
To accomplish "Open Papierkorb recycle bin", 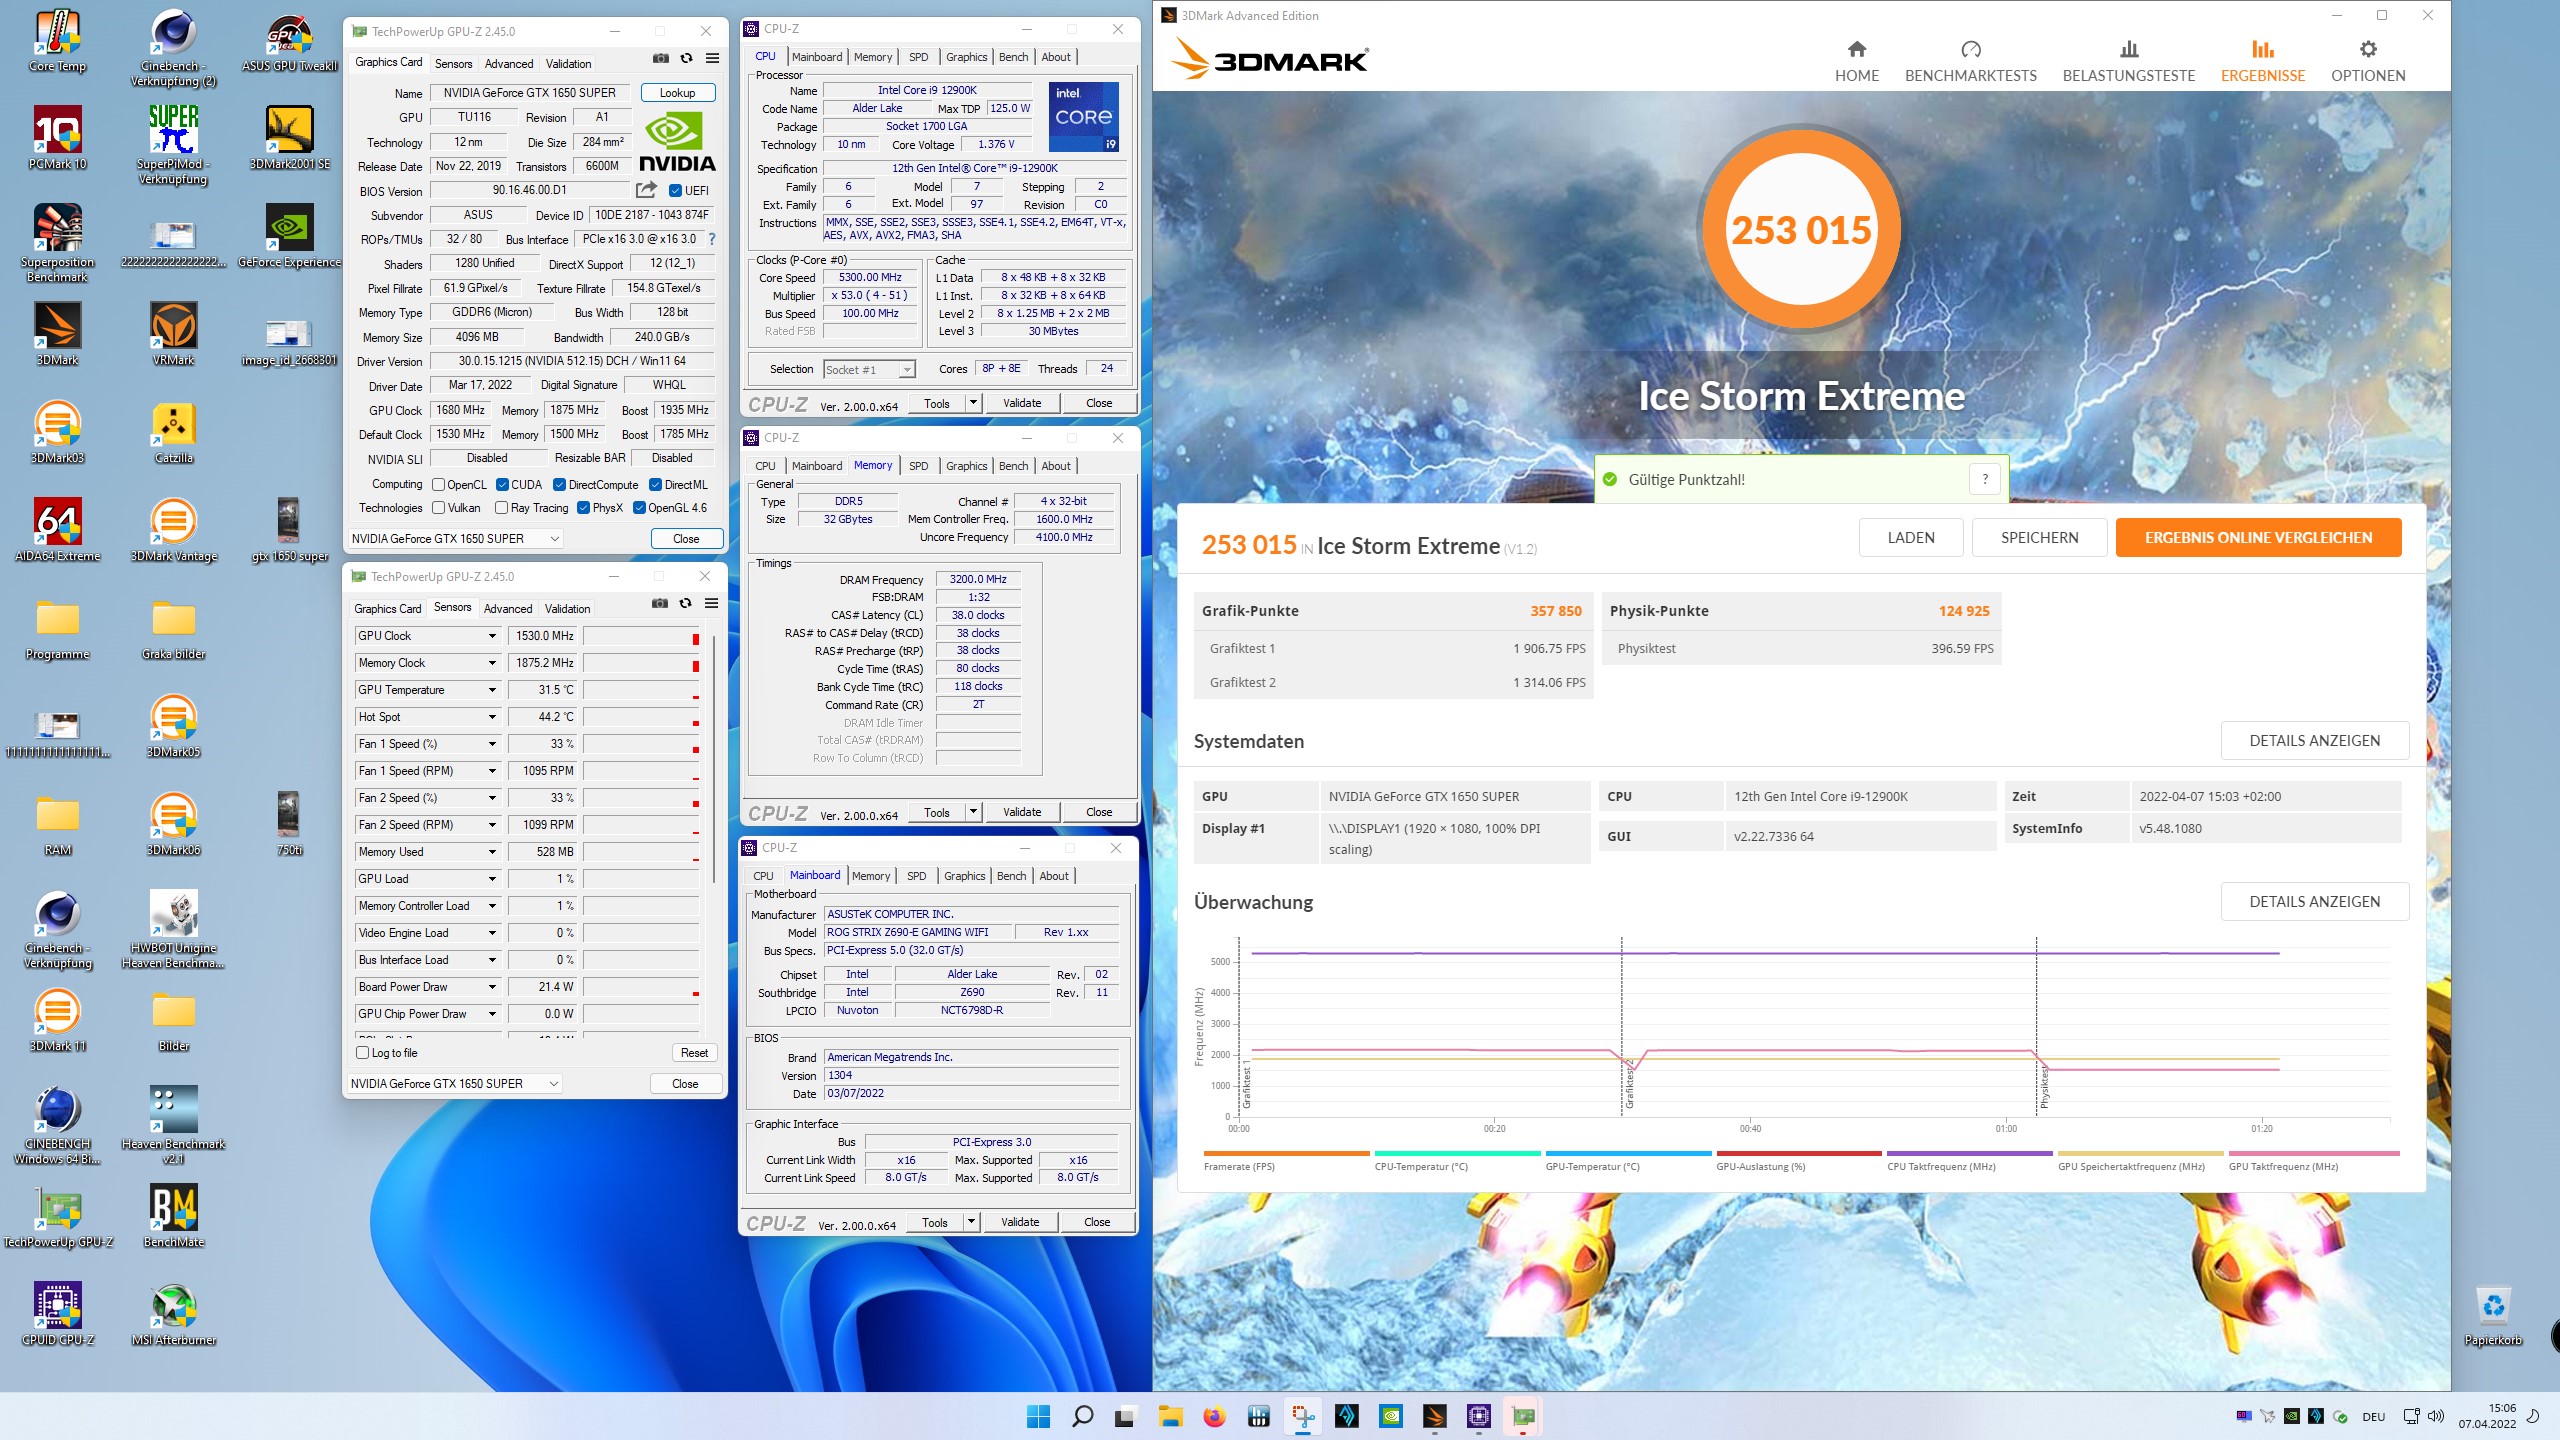I will (2493, 1315).
